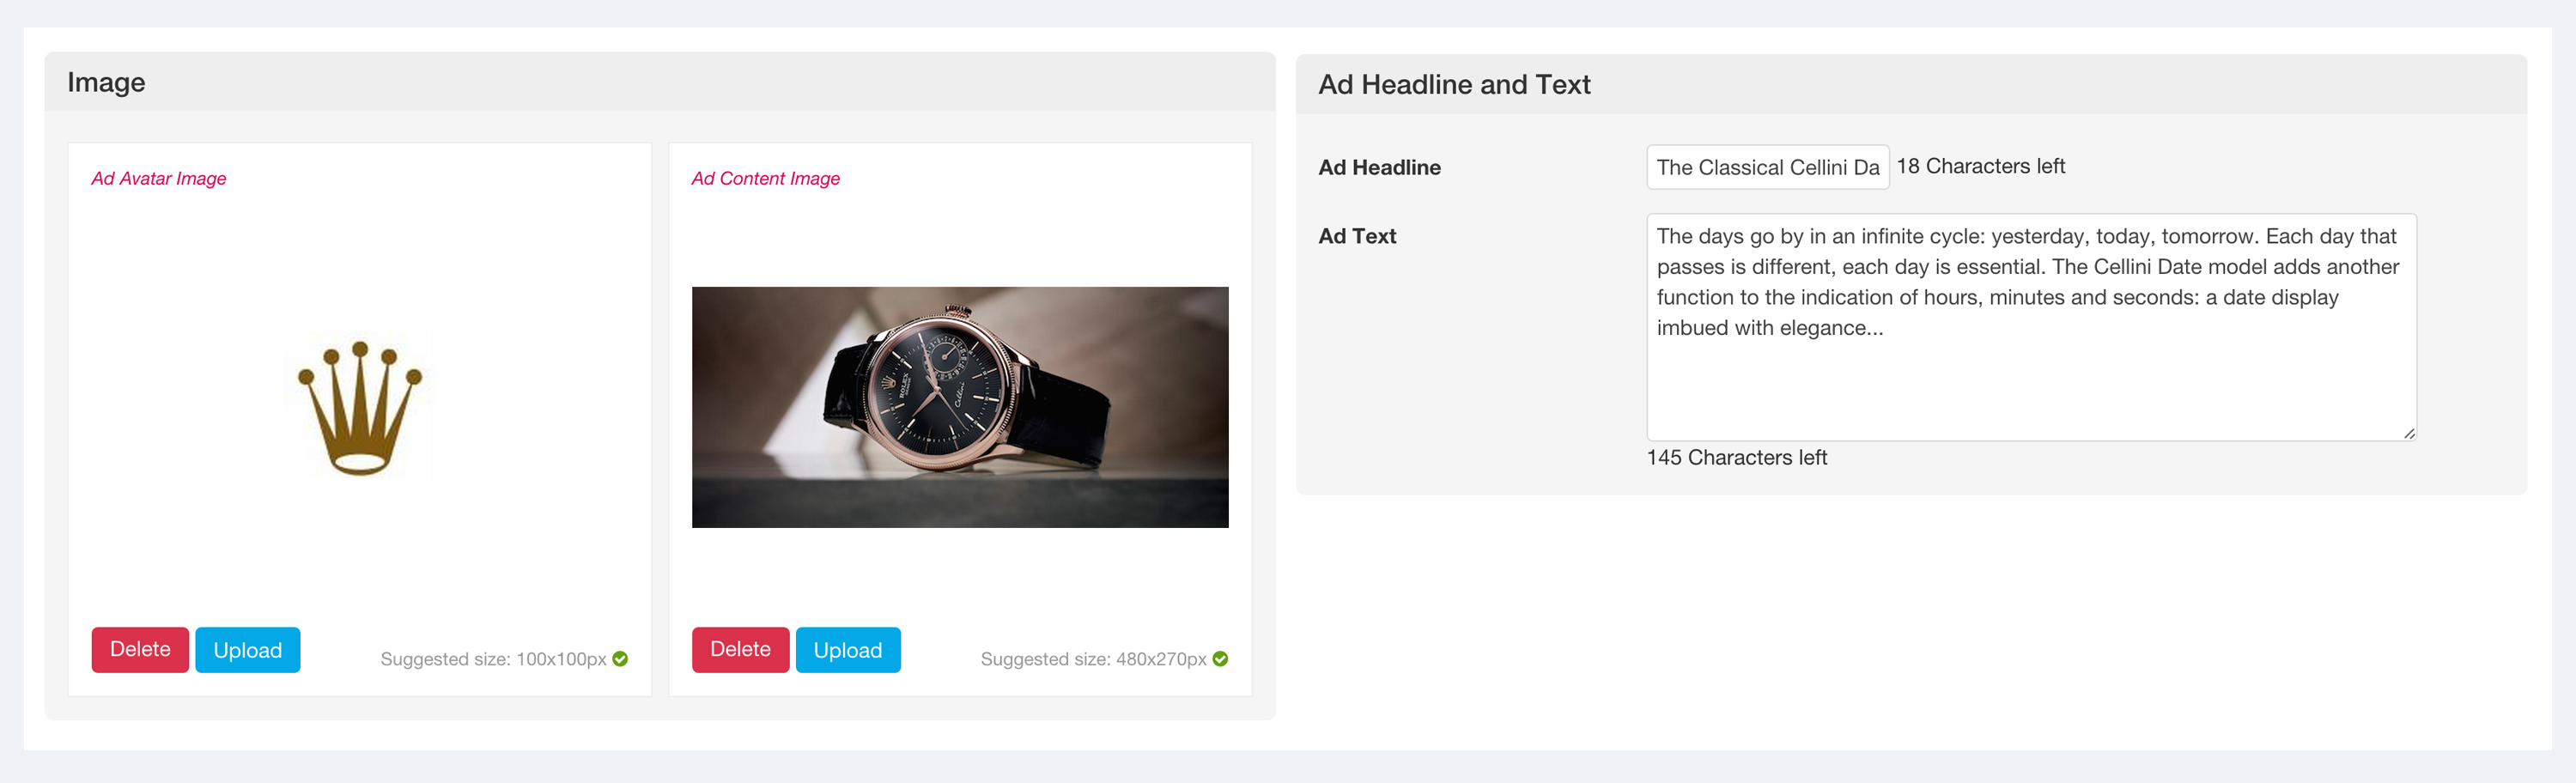This screenshot has width=2576, height=783.
Task: Click the 'Ad Content Image' label
Action: pyautogui.click(x=766, y=179)
